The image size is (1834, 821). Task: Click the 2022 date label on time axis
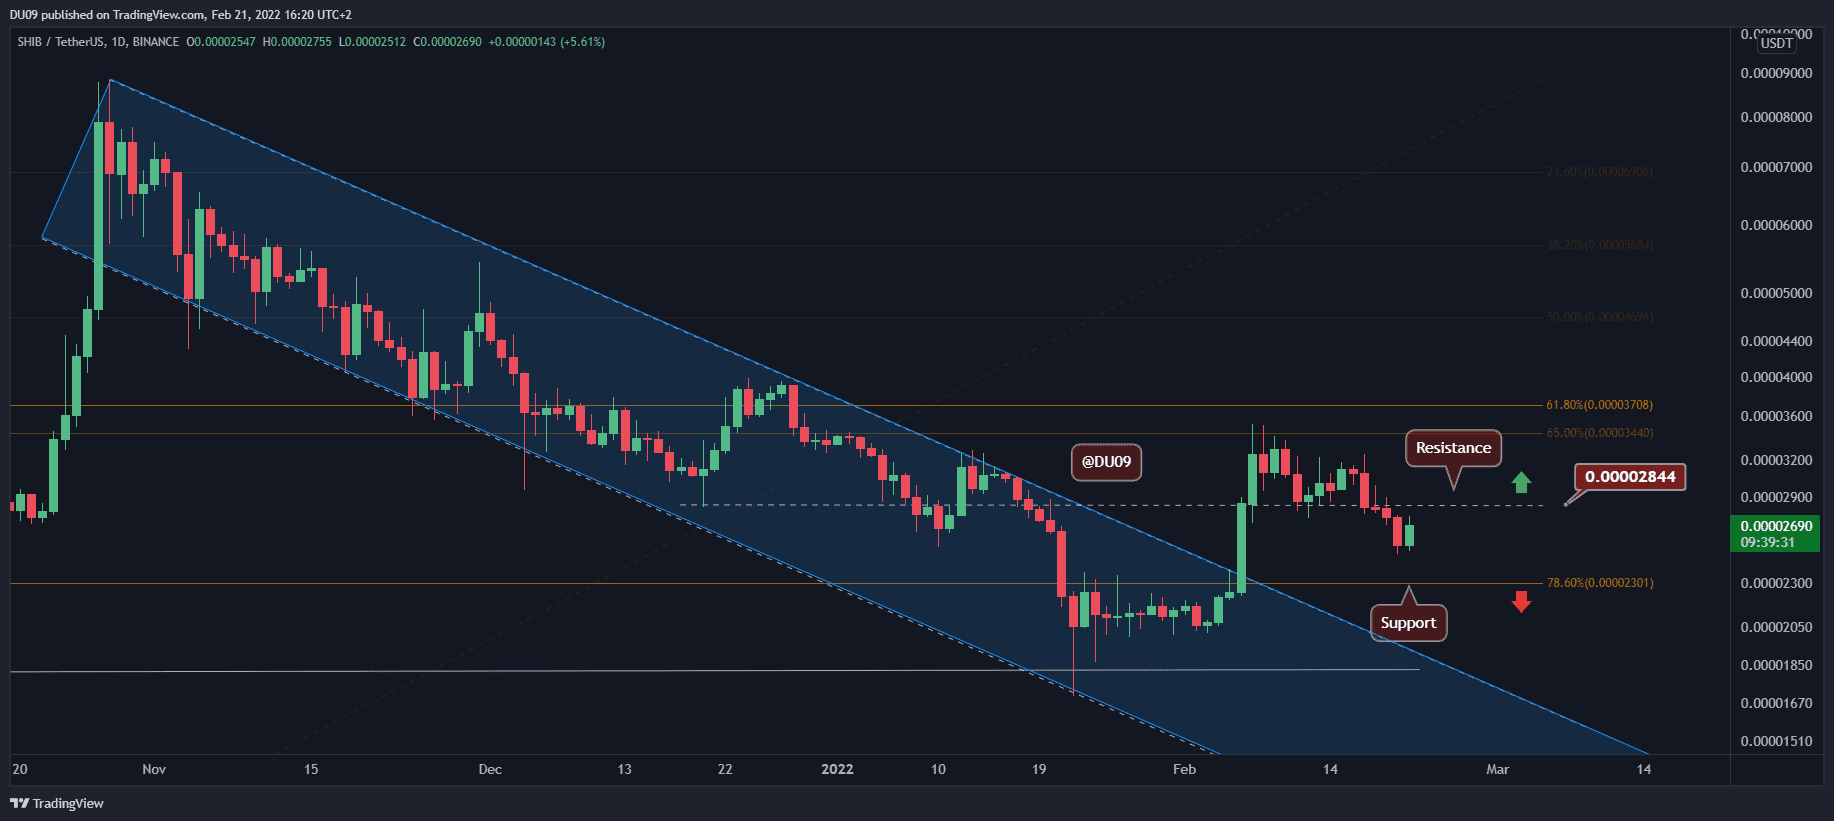point(837,769)
